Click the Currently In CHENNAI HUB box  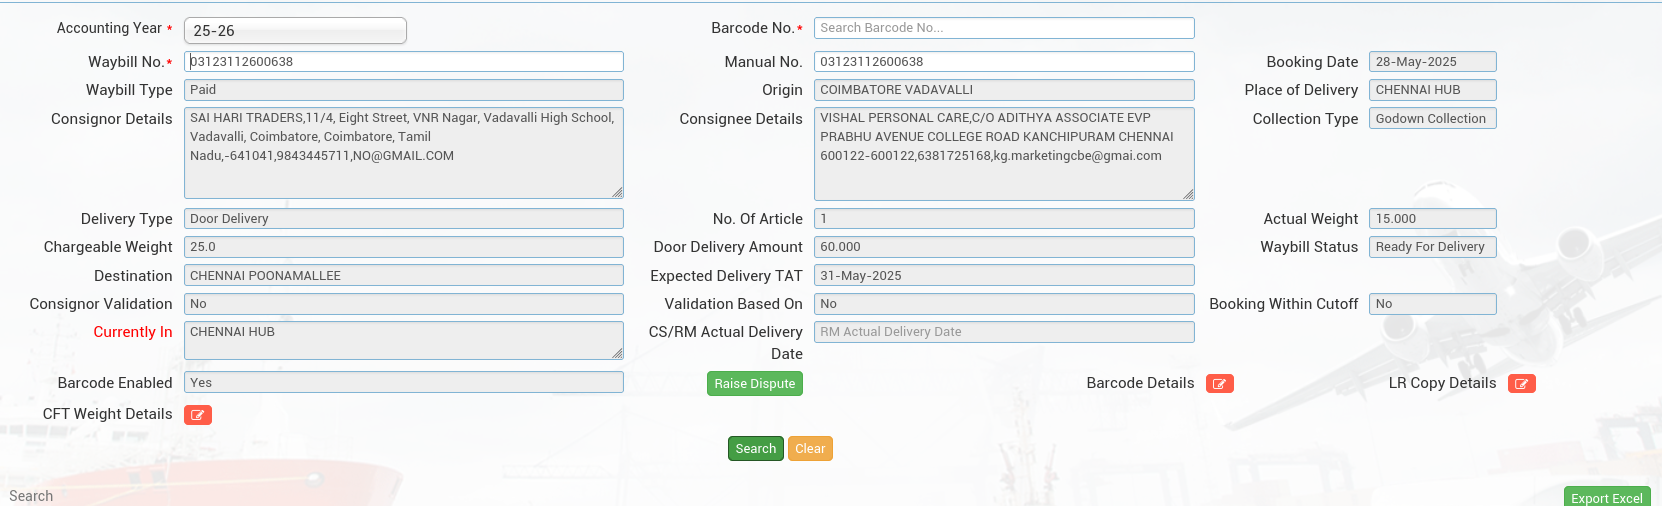point(403,340)
